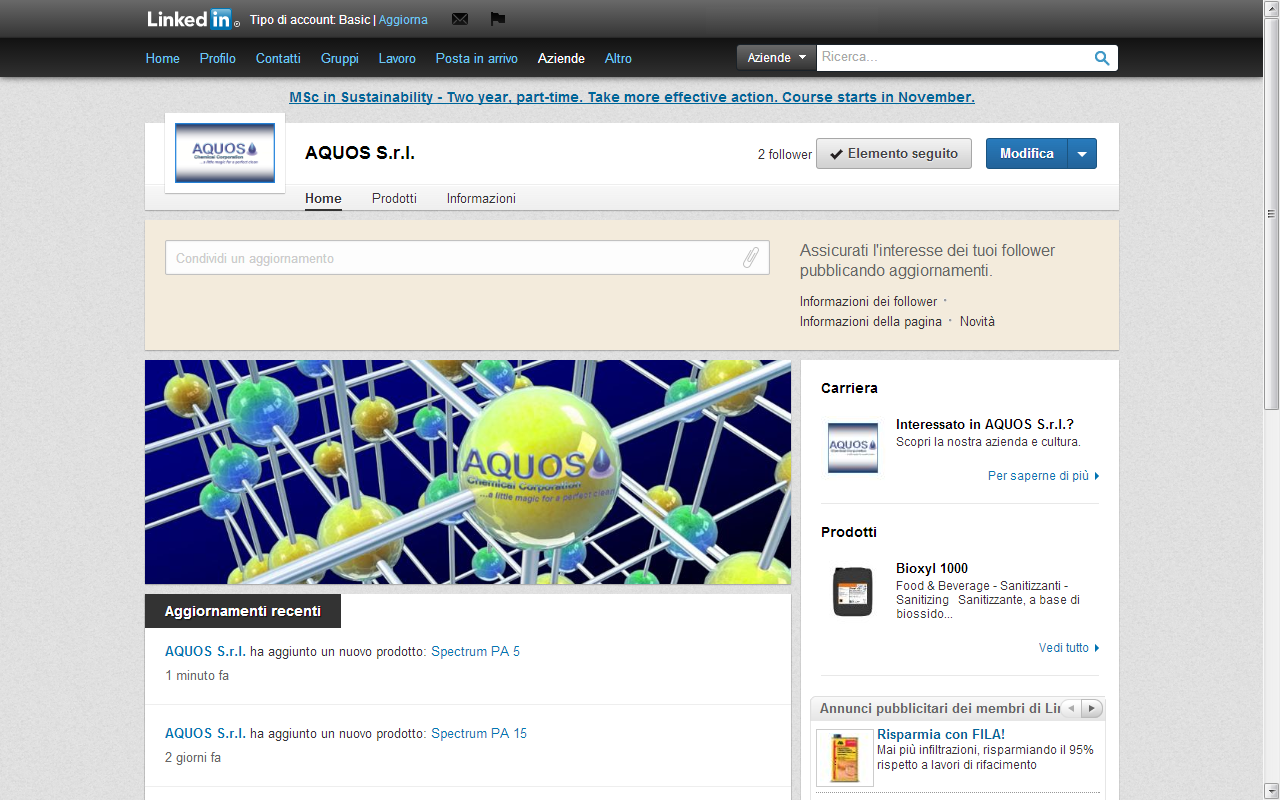Click the Condividi un aggiornamento field
The width and height of the screenshot is (1280, 800).
click(x=467, y=258)
